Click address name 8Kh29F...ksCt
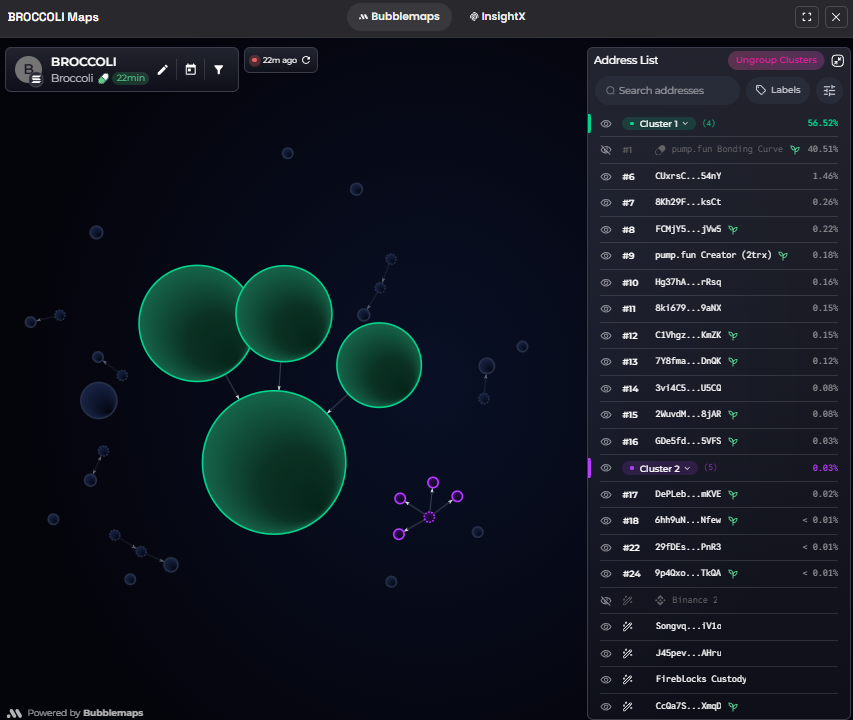This screenshot has height=720, width=853. point(688,202)
